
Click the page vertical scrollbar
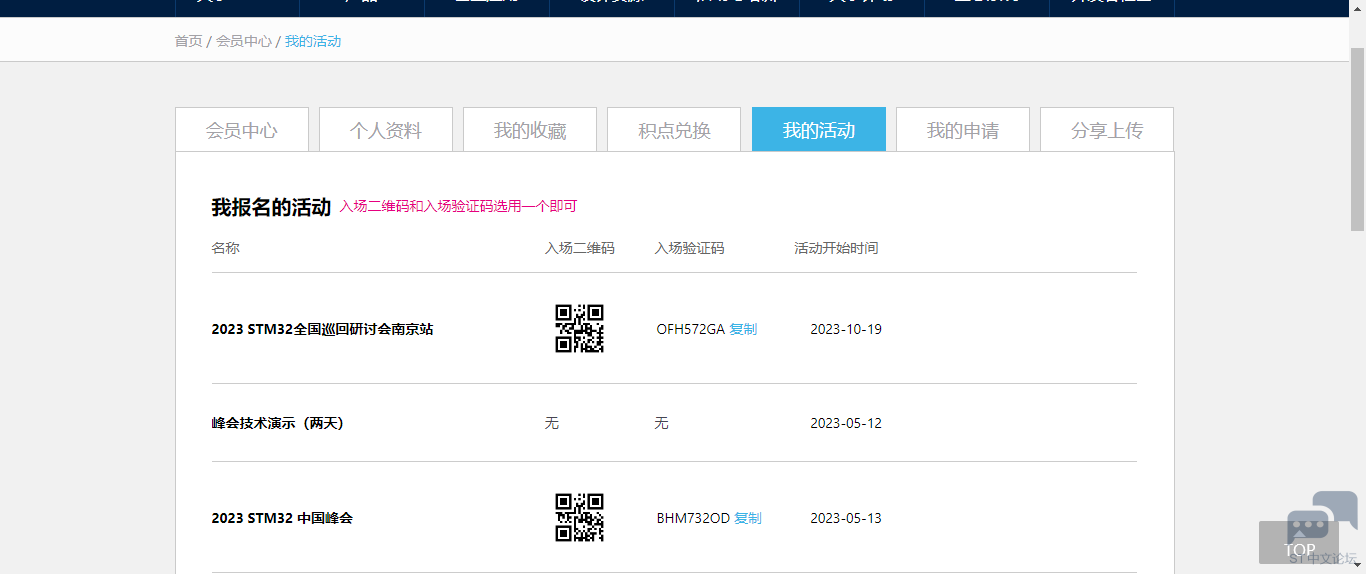pos(1357,140)
